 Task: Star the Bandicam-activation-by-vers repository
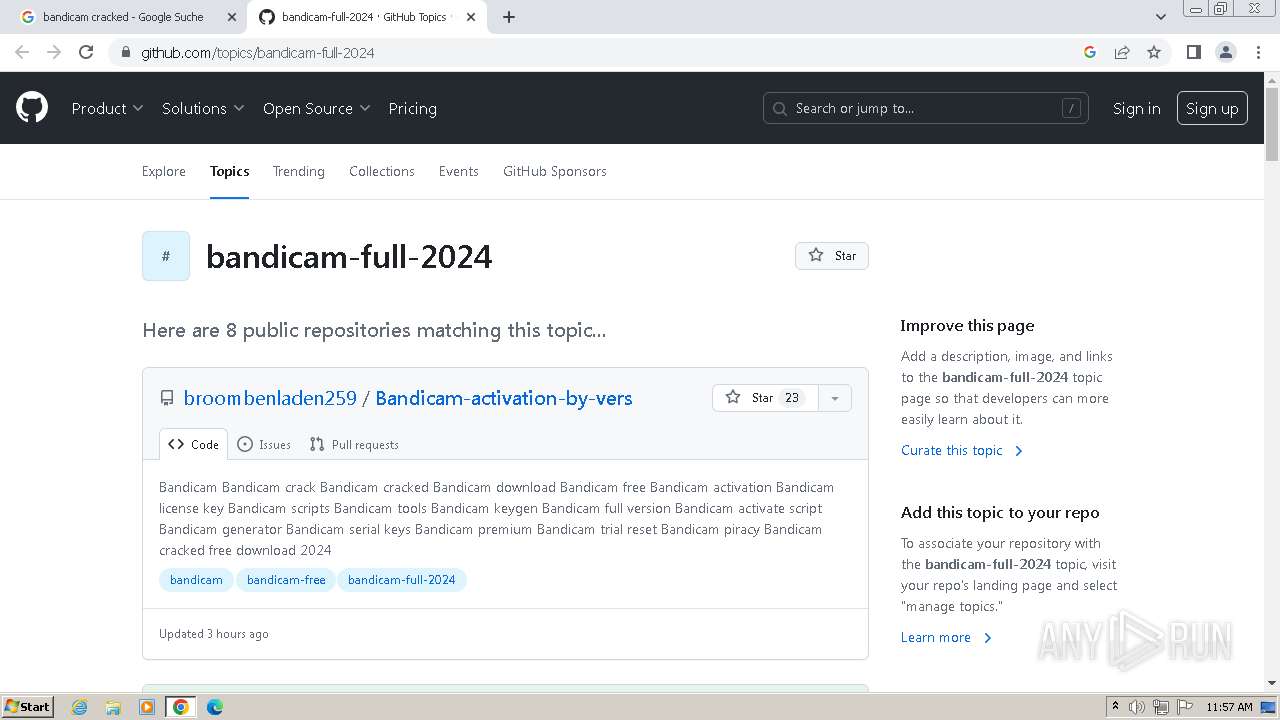point(765,398)
